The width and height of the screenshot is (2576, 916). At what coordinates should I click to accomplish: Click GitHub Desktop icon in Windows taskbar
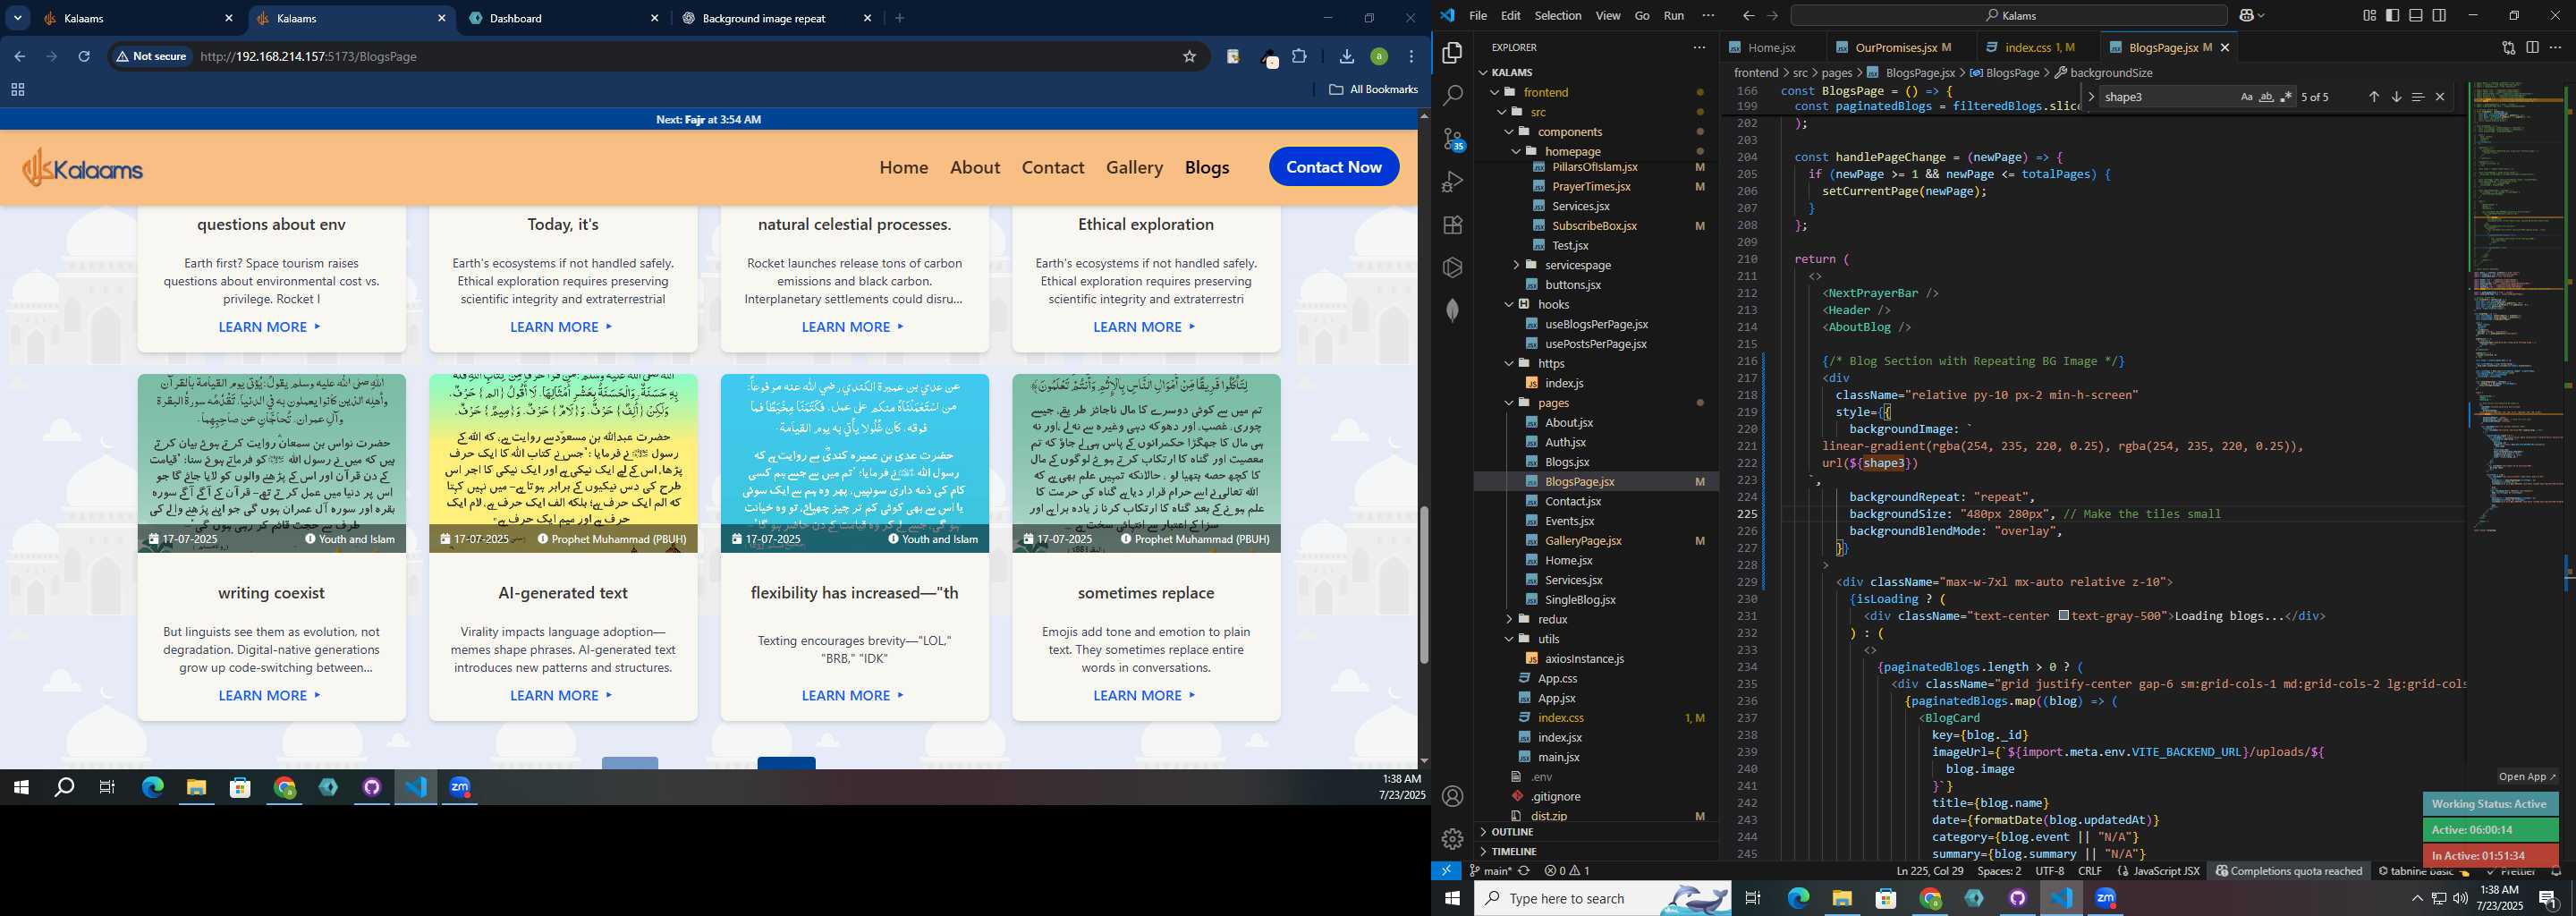pos(2018,899)
